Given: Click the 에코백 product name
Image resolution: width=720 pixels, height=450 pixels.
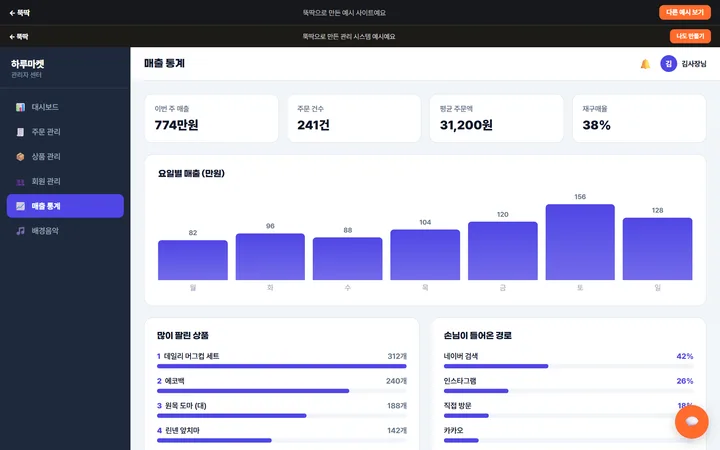Looking at the screenshot, I should [174, 381].
